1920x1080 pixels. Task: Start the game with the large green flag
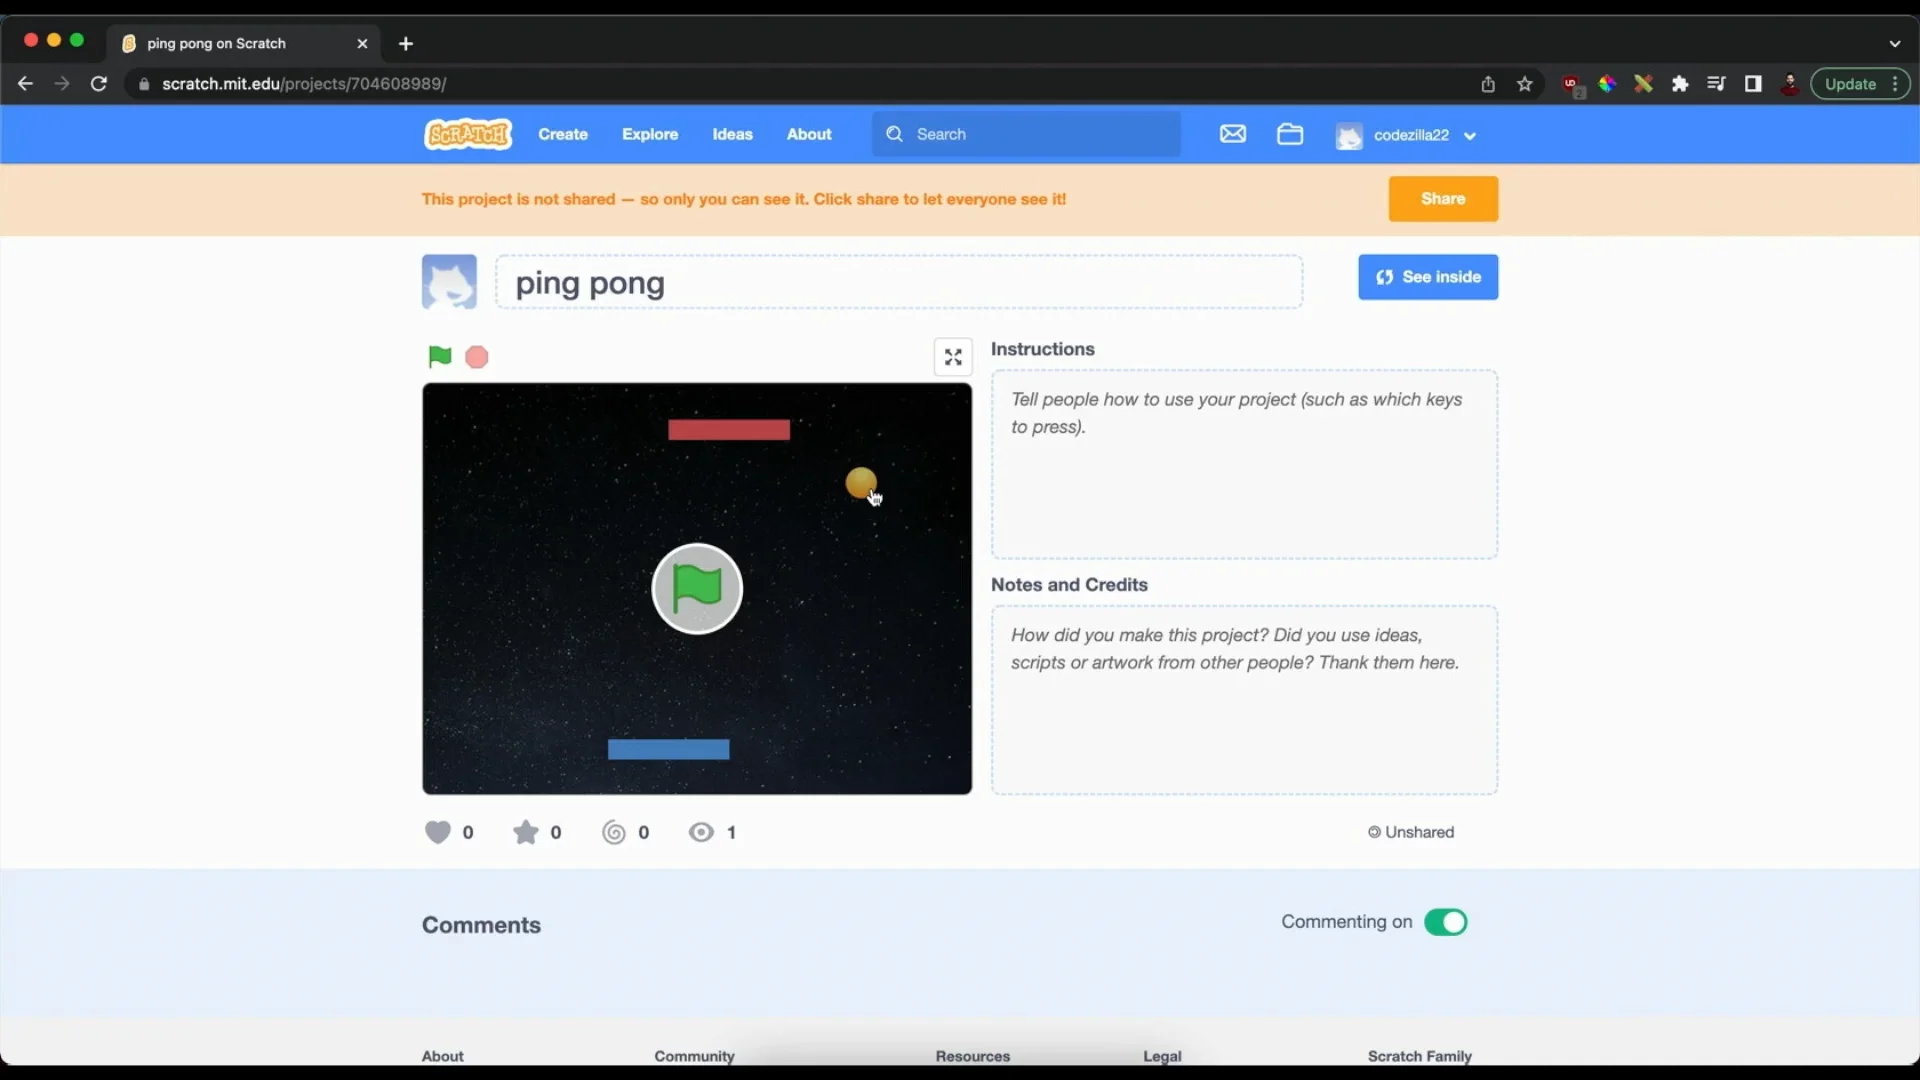coord(697,589)
